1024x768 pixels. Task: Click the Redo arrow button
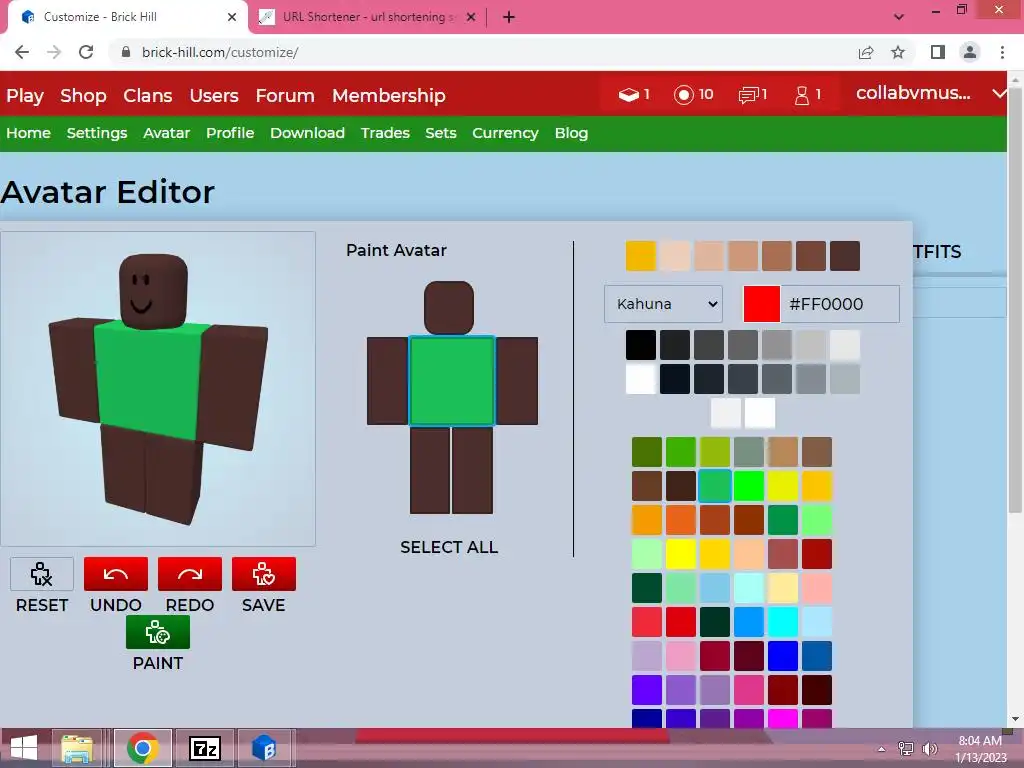coord(189,574)
